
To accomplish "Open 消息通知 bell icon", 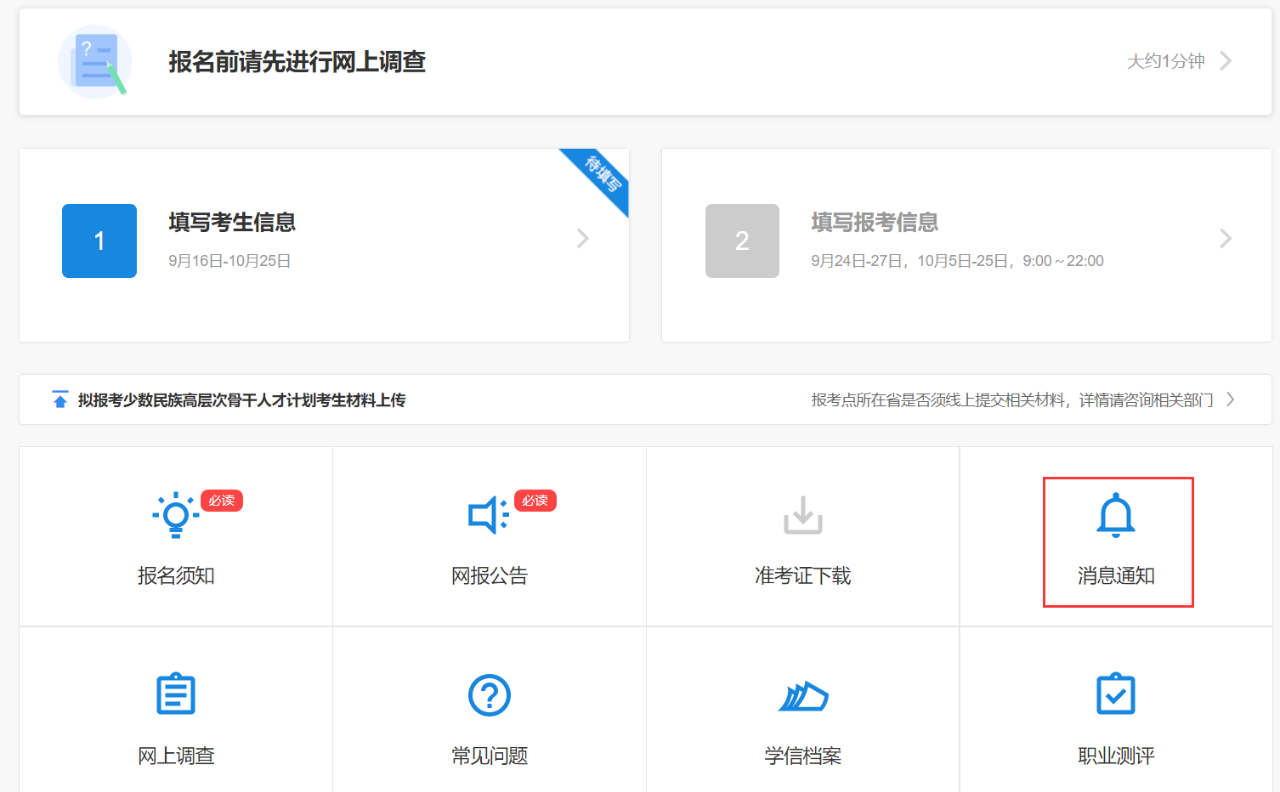I will point(1116,517).
